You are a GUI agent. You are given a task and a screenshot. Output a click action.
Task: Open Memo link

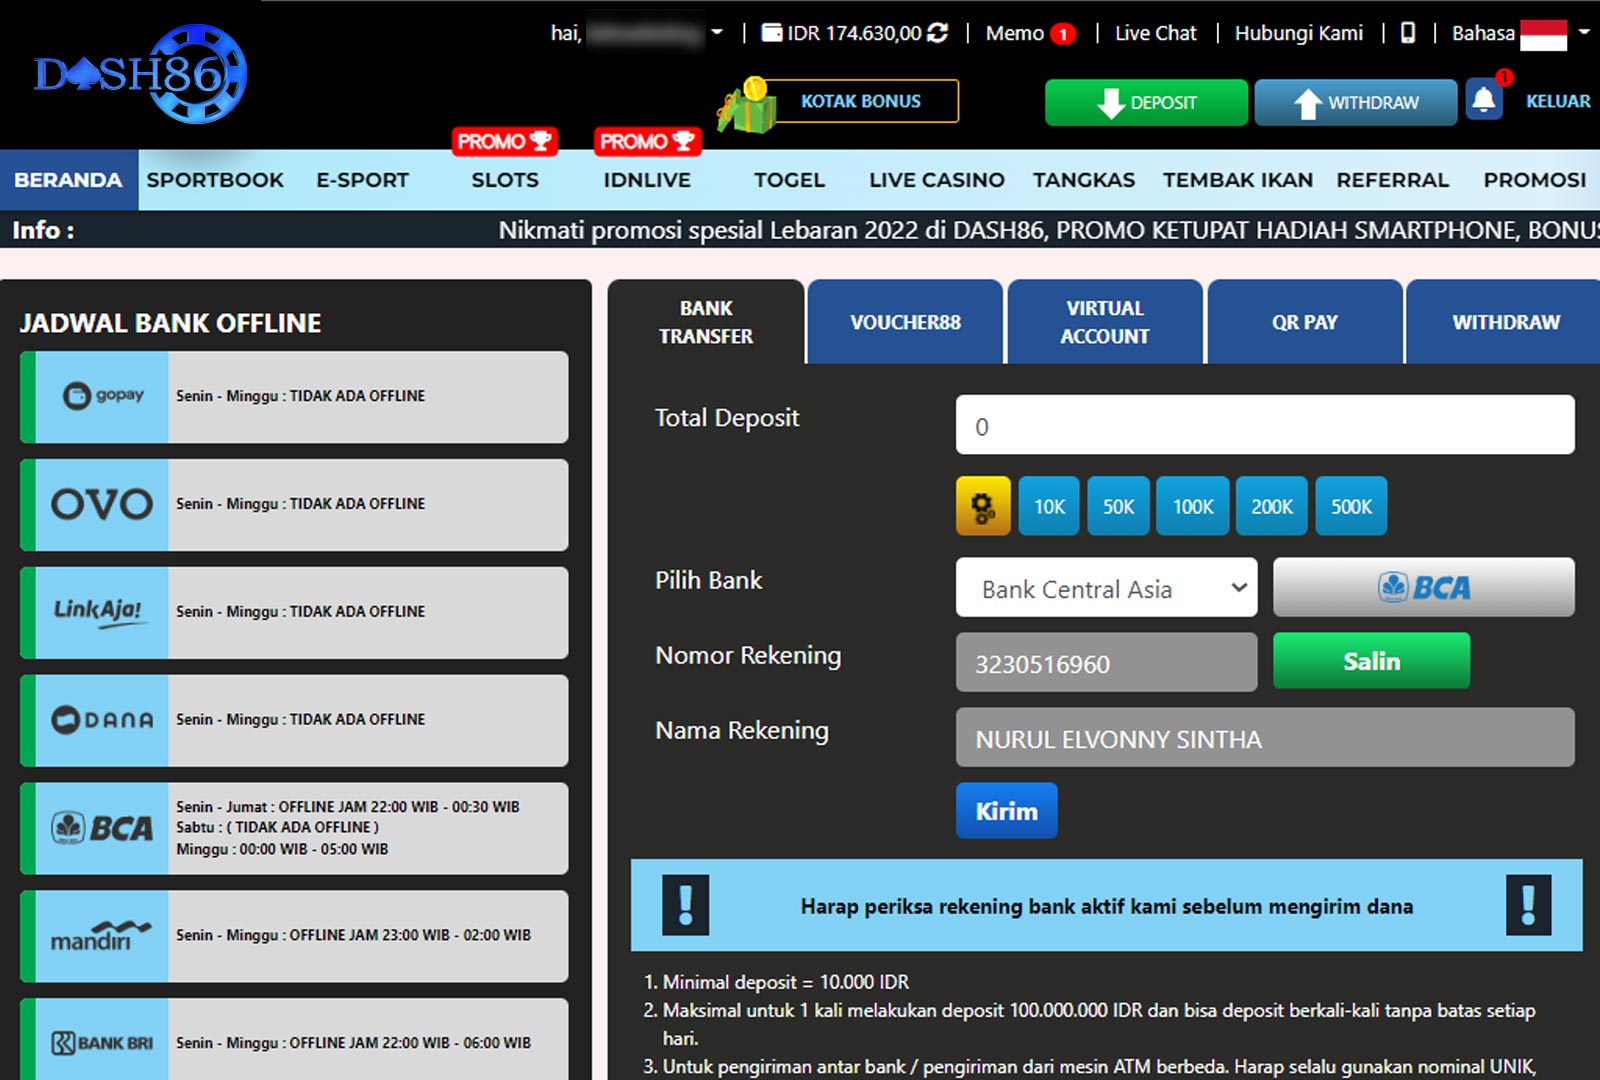coord(1014,33)
